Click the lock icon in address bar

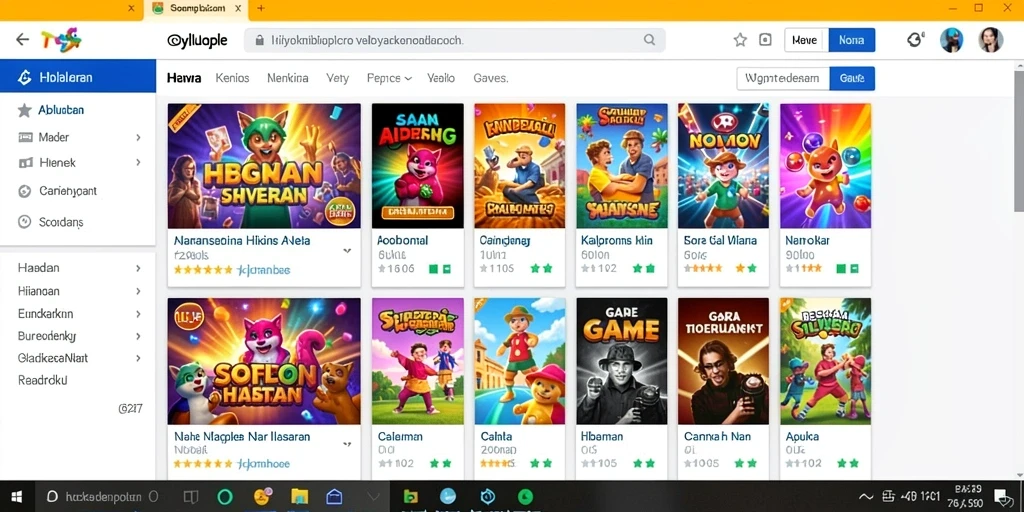click(x=259, y=40)
